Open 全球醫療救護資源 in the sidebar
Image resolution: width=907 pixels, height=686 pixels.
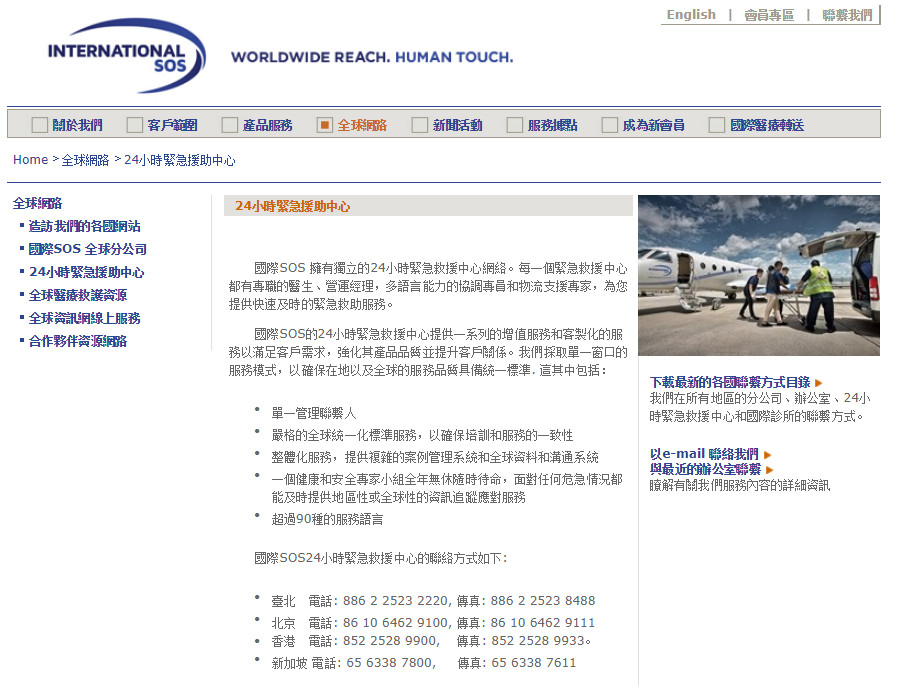coord(78,295)
